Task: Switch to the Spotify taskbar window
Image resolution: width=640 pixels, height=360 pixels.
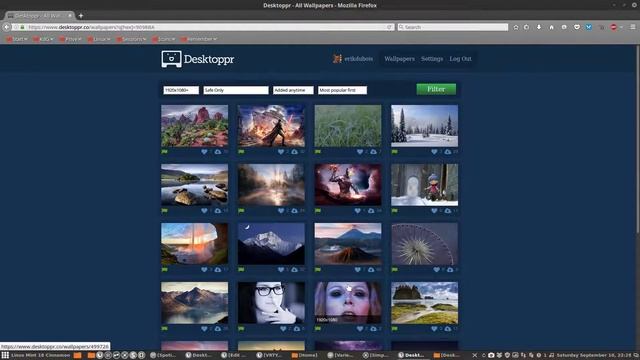Action: 163,355
